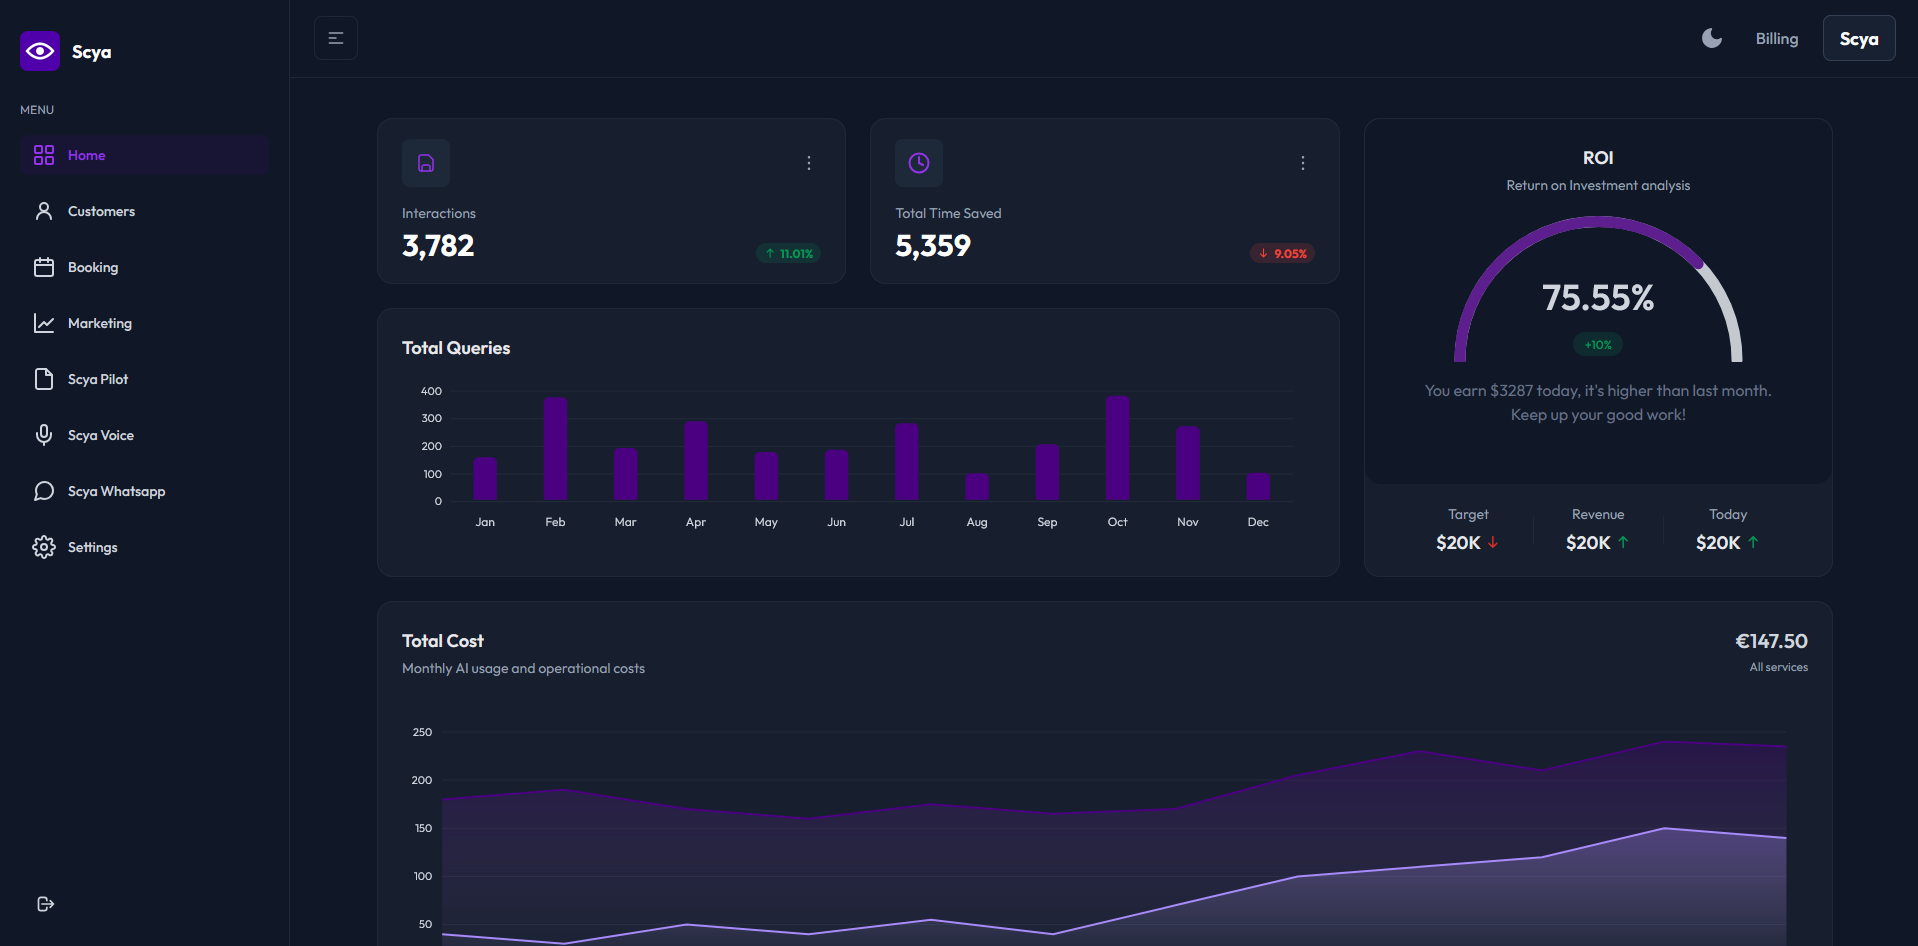1918x946 pixels.
Task: Select the Scya Voice microphone icon
Action: point(44,435)
